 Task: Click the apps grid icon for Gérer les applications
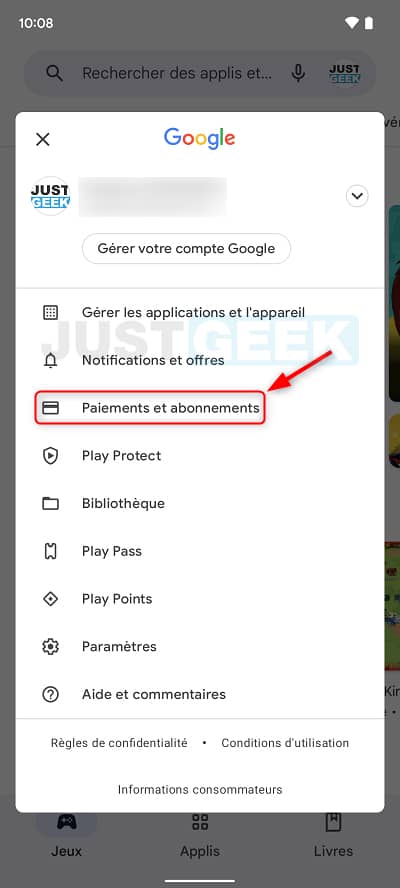pyautogui.click(x=50, y=313)
